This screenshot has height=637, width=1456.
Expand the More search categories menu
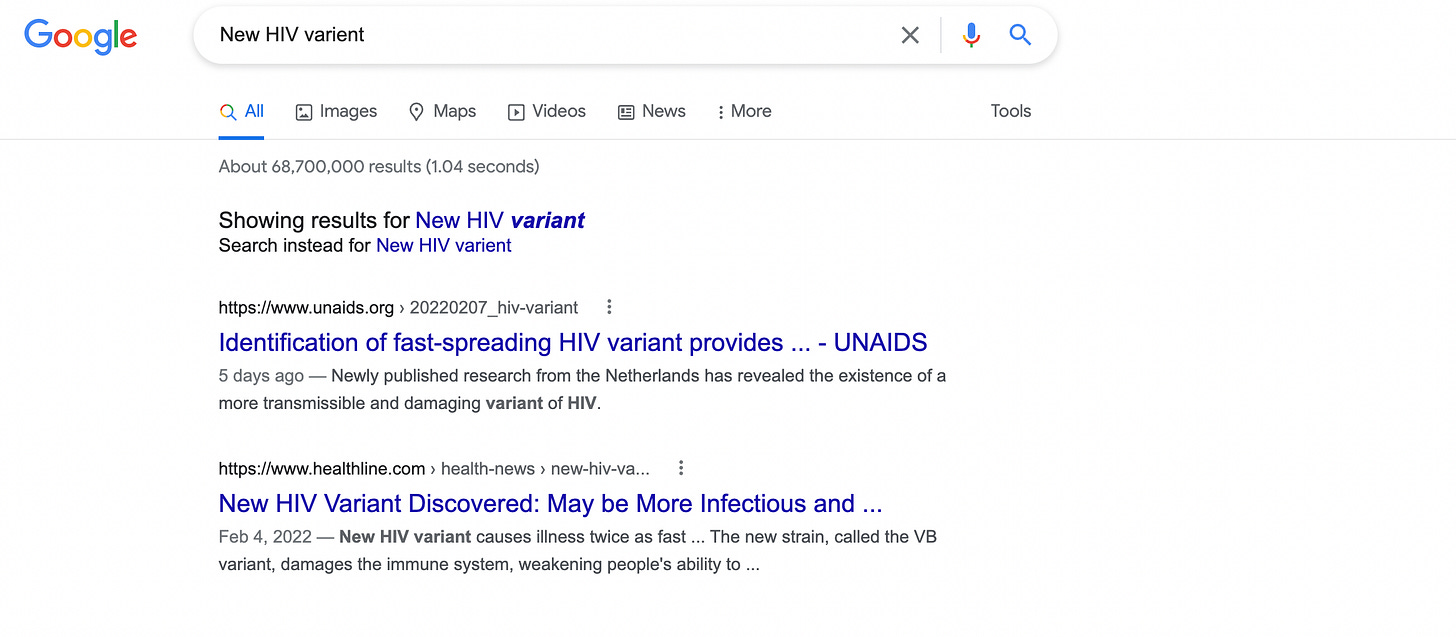pyautogui.click(x=744, y=111)
